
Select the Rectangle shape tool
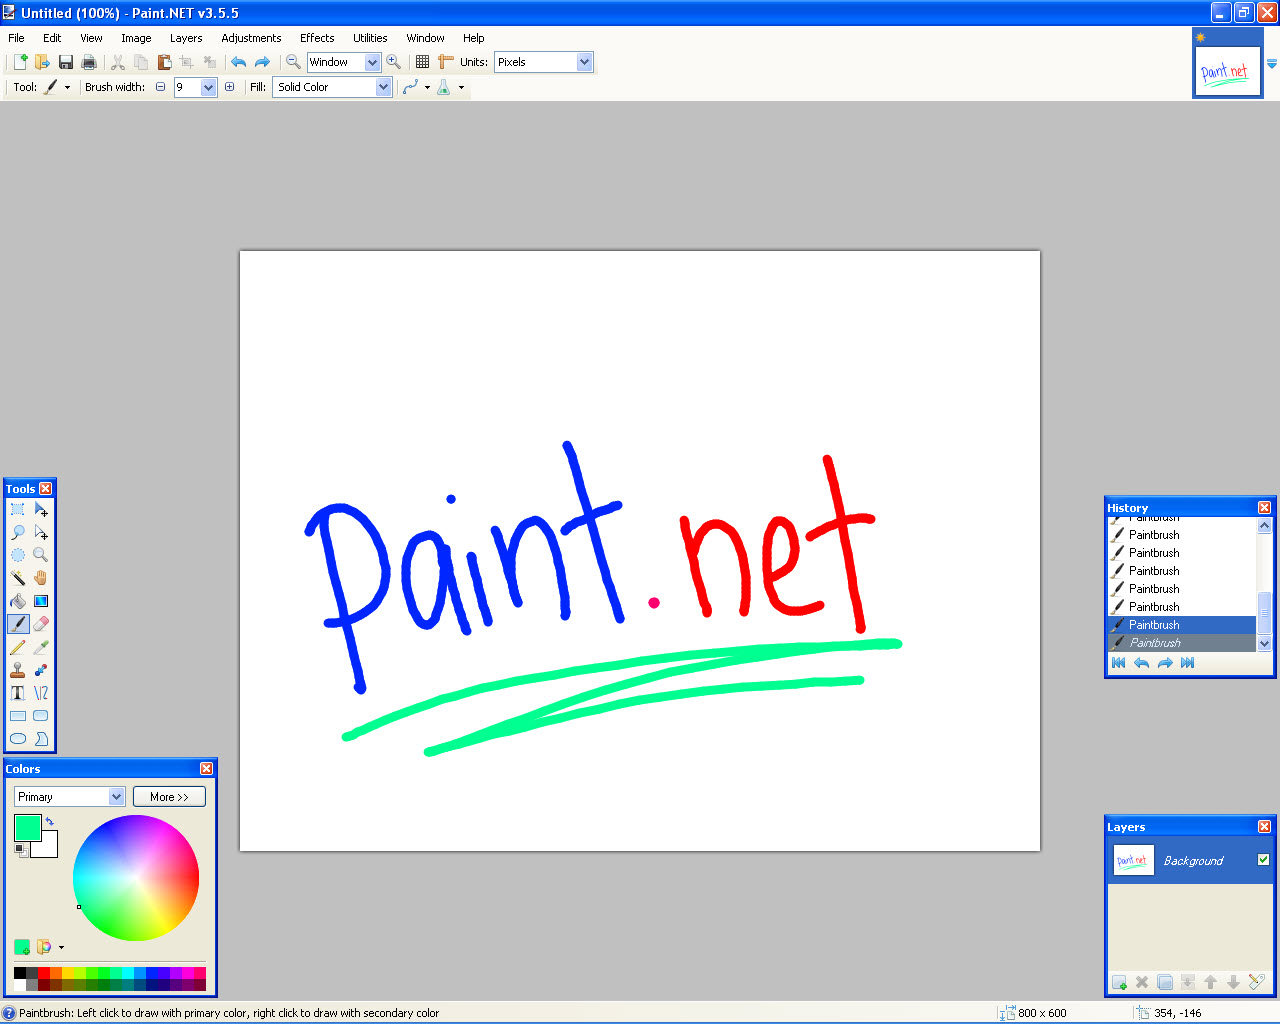[x=18, y=716]
